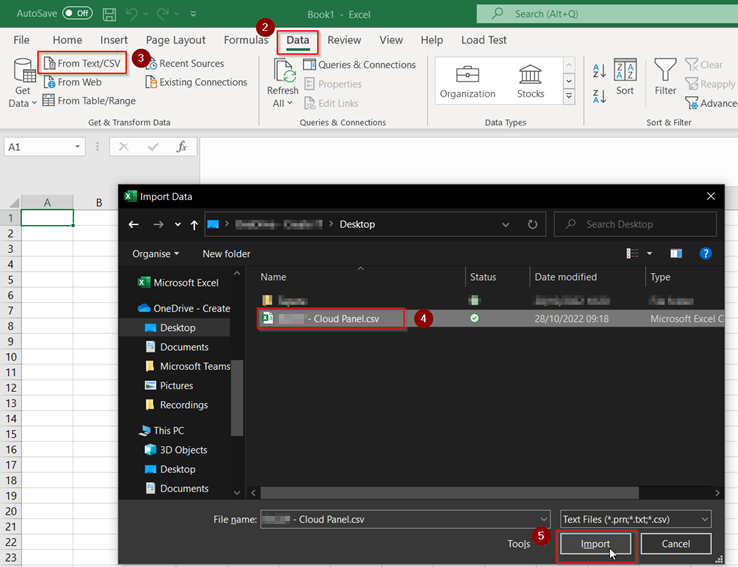
Task: Switch to the Review tab
Action: (344, 40)
